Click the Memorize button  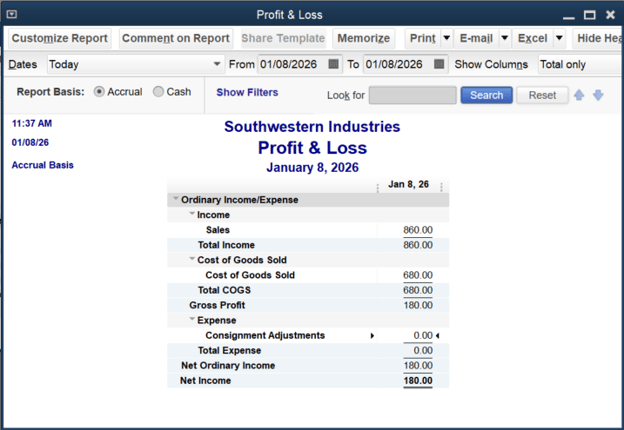(363, 38)
